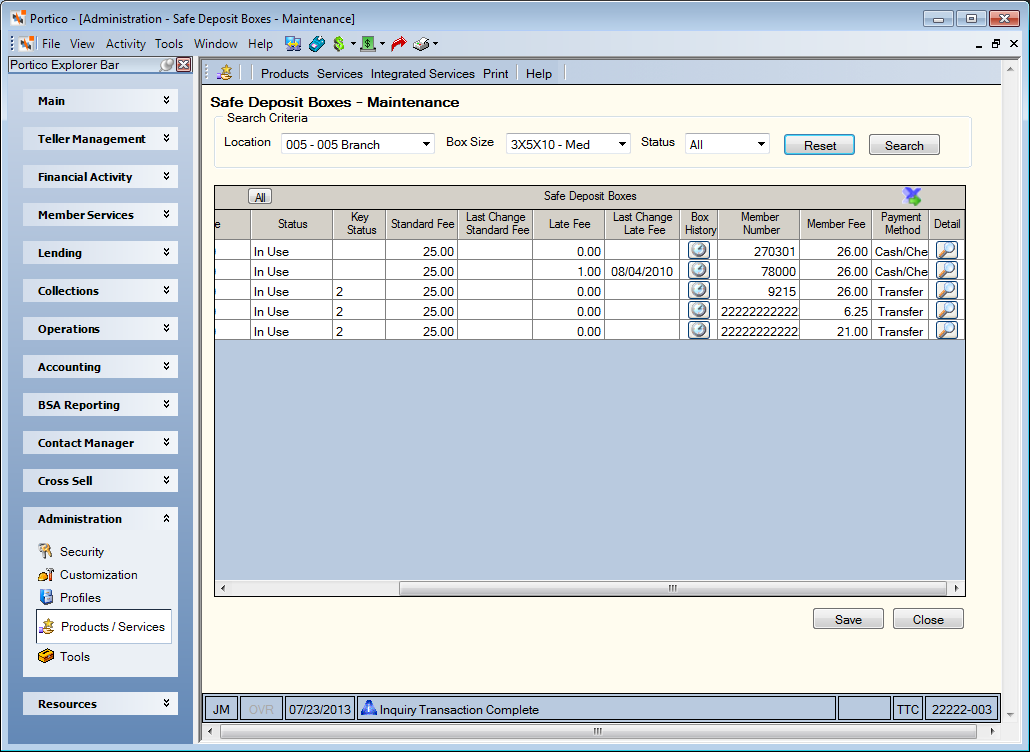Open box history for member 9215

point(699,290)
